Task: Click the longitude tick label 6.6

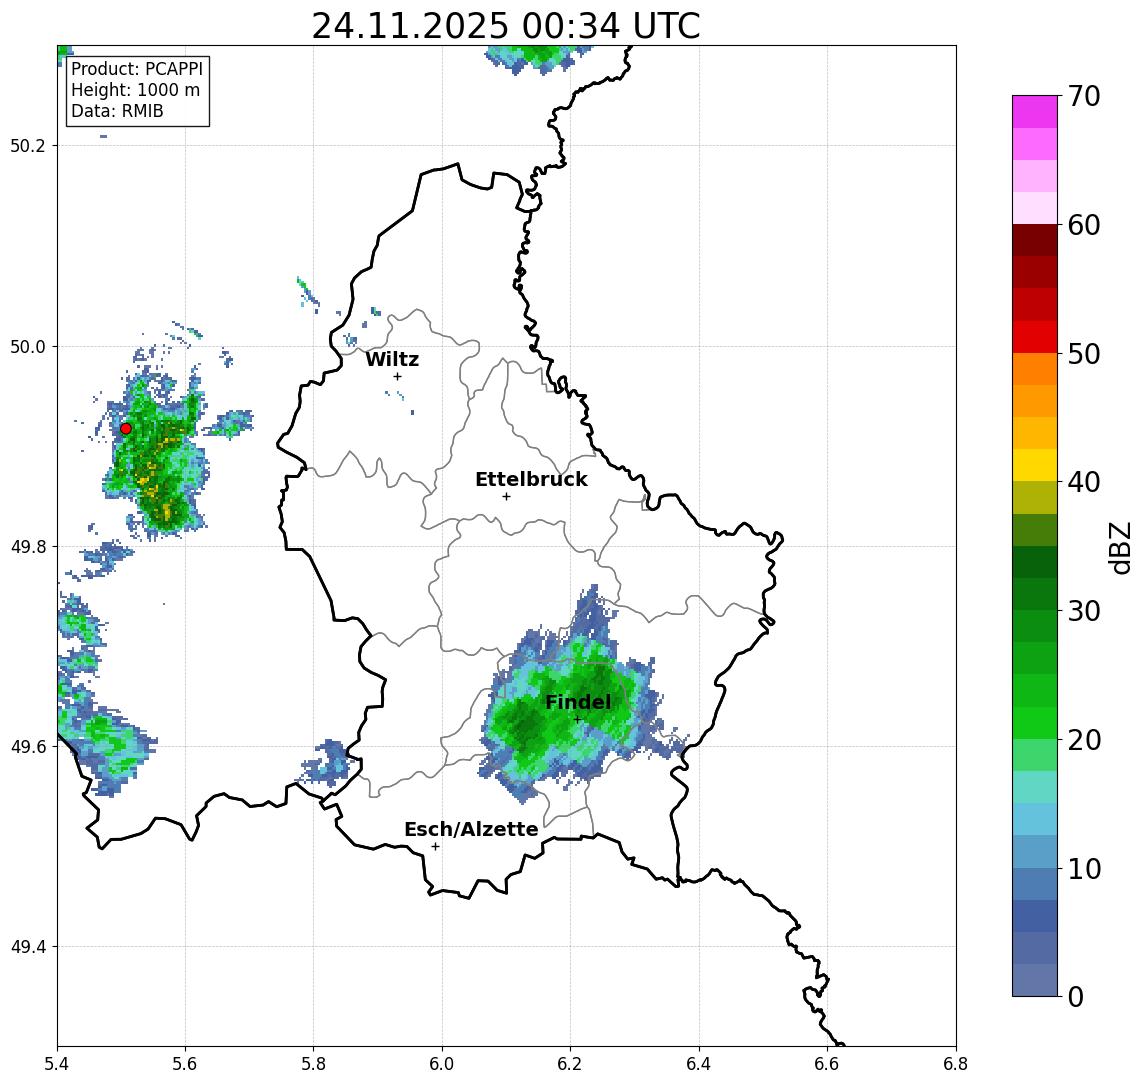Action: coord(827,1064)
